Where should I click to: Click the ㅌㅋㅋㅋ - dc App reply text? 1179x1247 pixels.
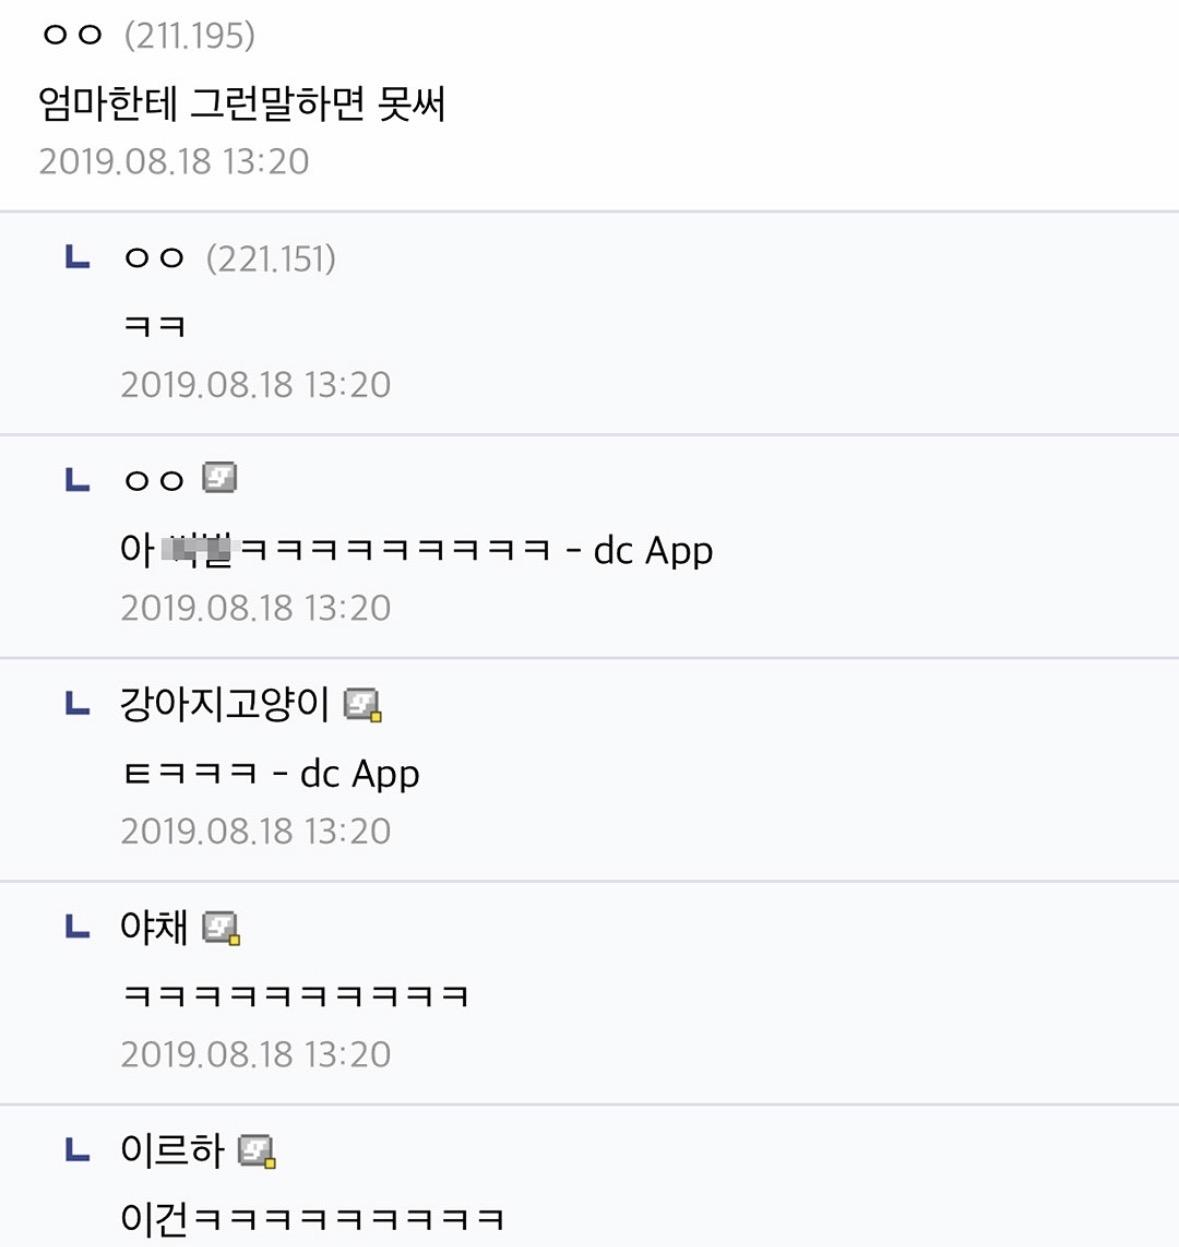270,774
